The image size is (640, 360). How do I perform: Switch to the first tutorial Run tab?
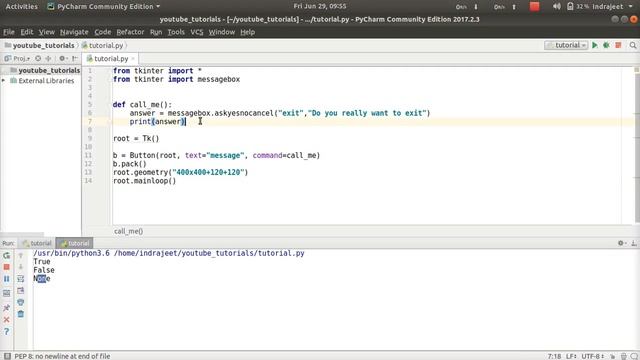click(x=37, y=243)
